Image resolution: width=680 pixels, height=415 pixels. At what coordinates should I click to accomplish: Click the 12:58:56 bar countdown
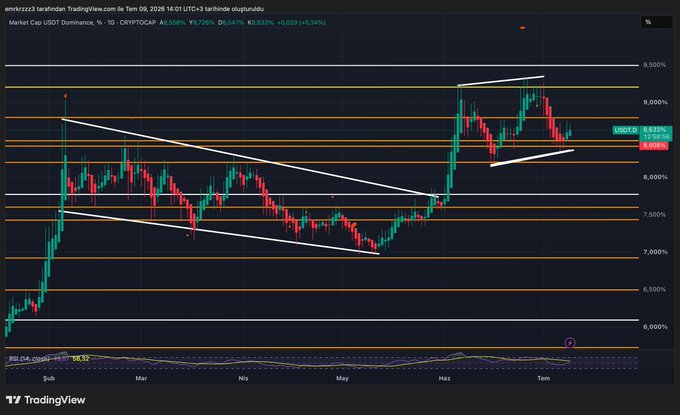[x=656, y=137]
